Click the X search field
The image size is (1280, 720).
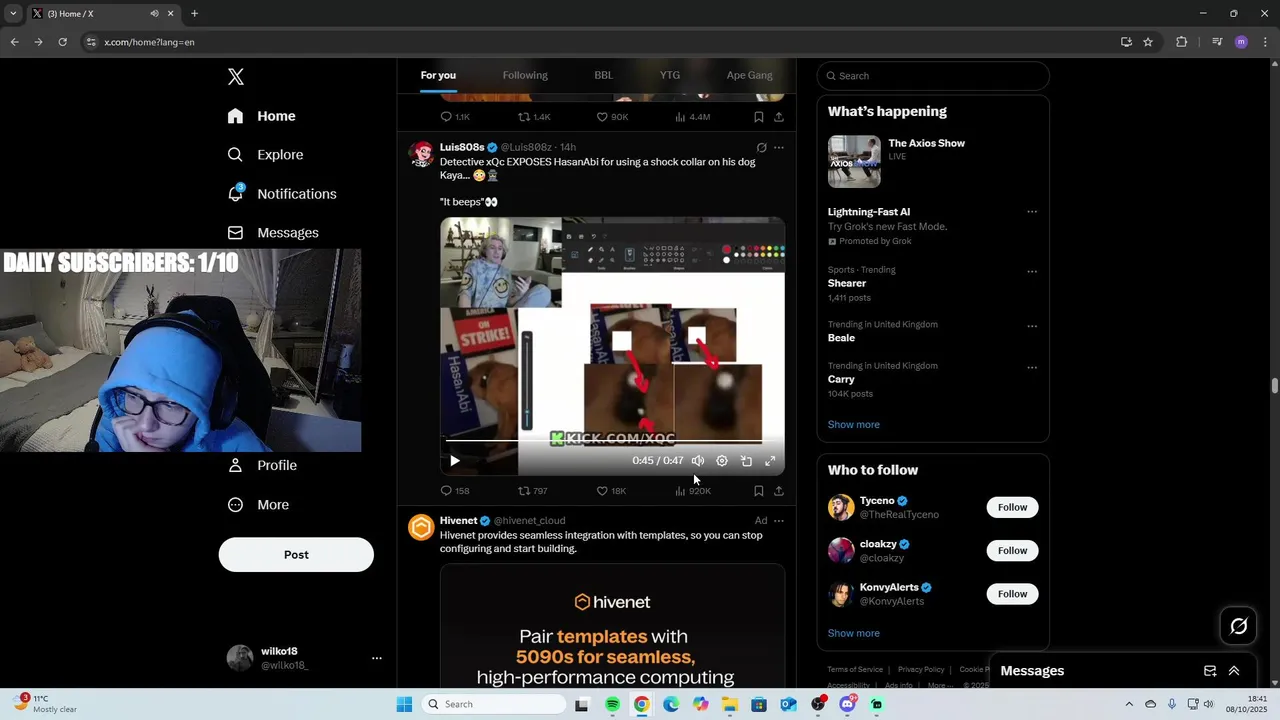pyautogui.click(x=933, y=76)
